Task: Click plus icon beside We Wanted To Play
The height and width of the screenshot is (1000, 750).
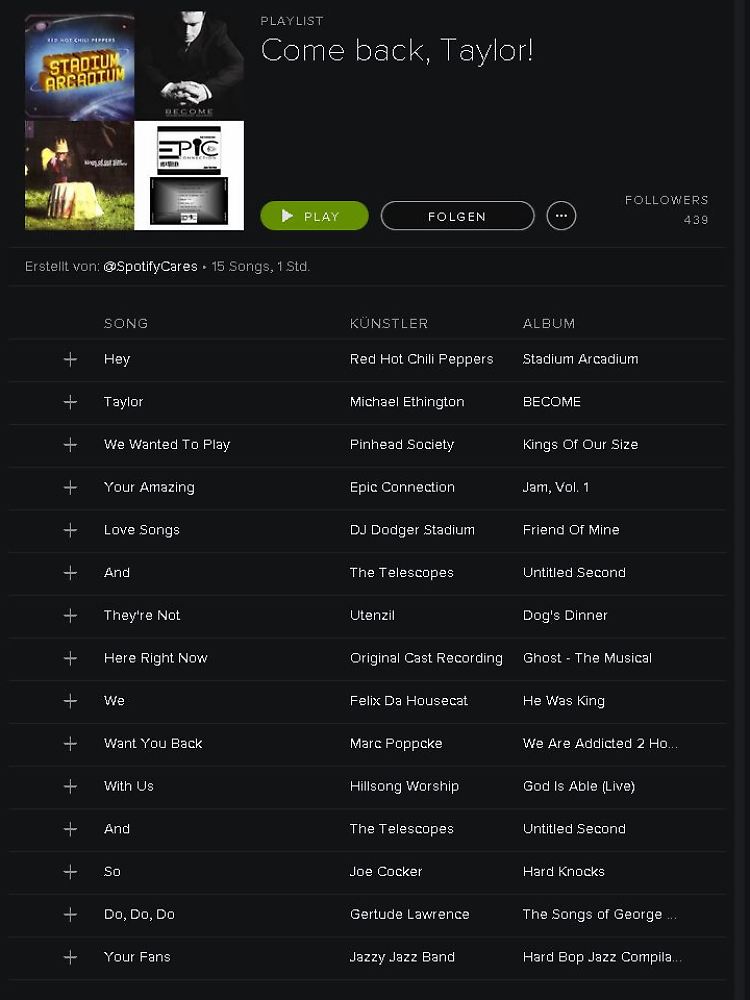Action: coord(70,445)
